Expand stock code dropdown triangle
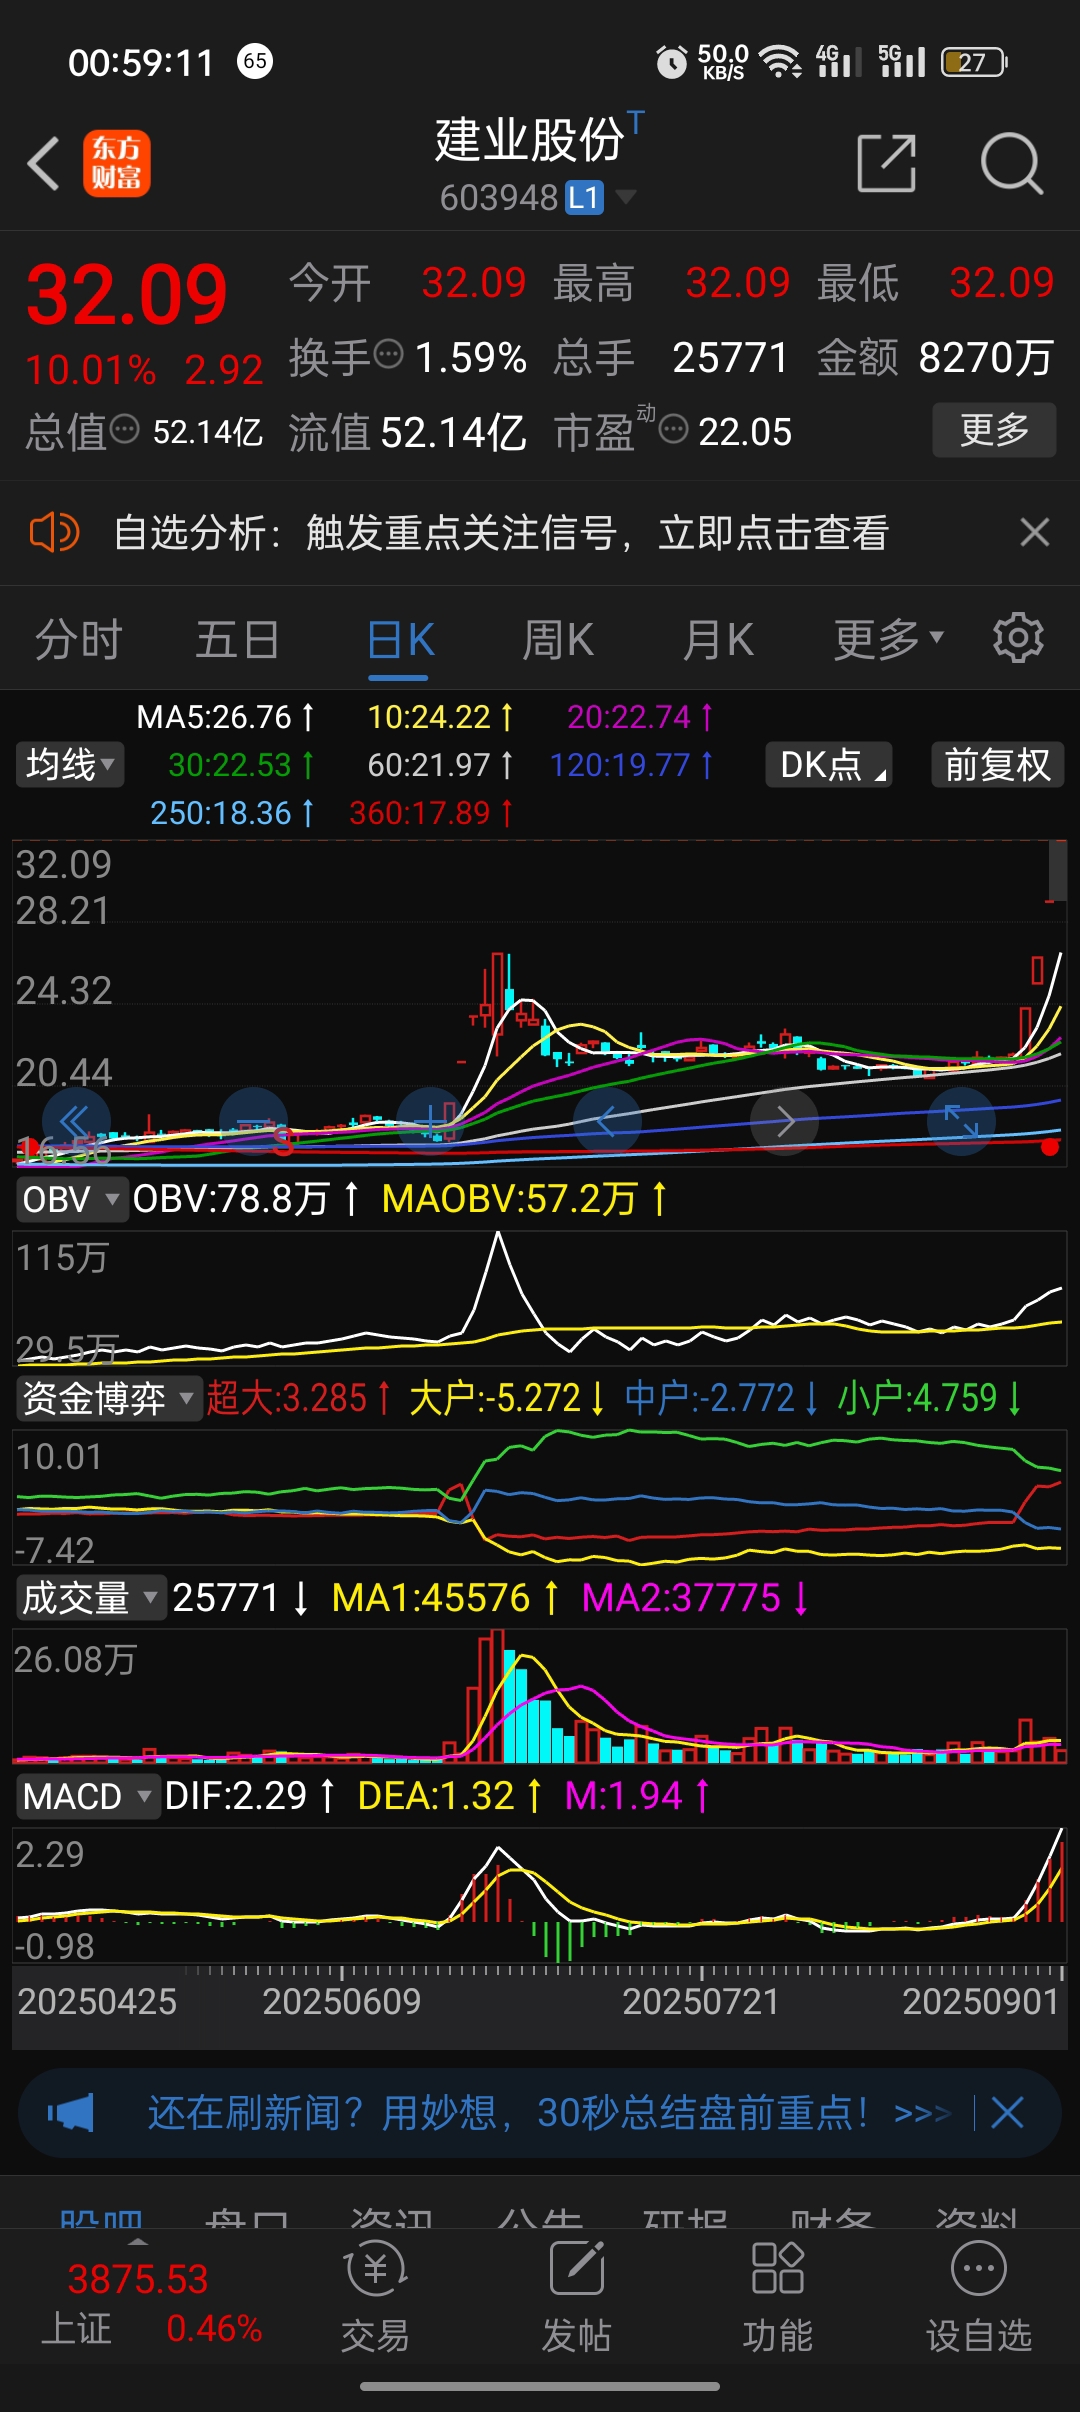The width and height of the screenshot is (1080, 2412). pyautogui.click(x=626, y=196)
